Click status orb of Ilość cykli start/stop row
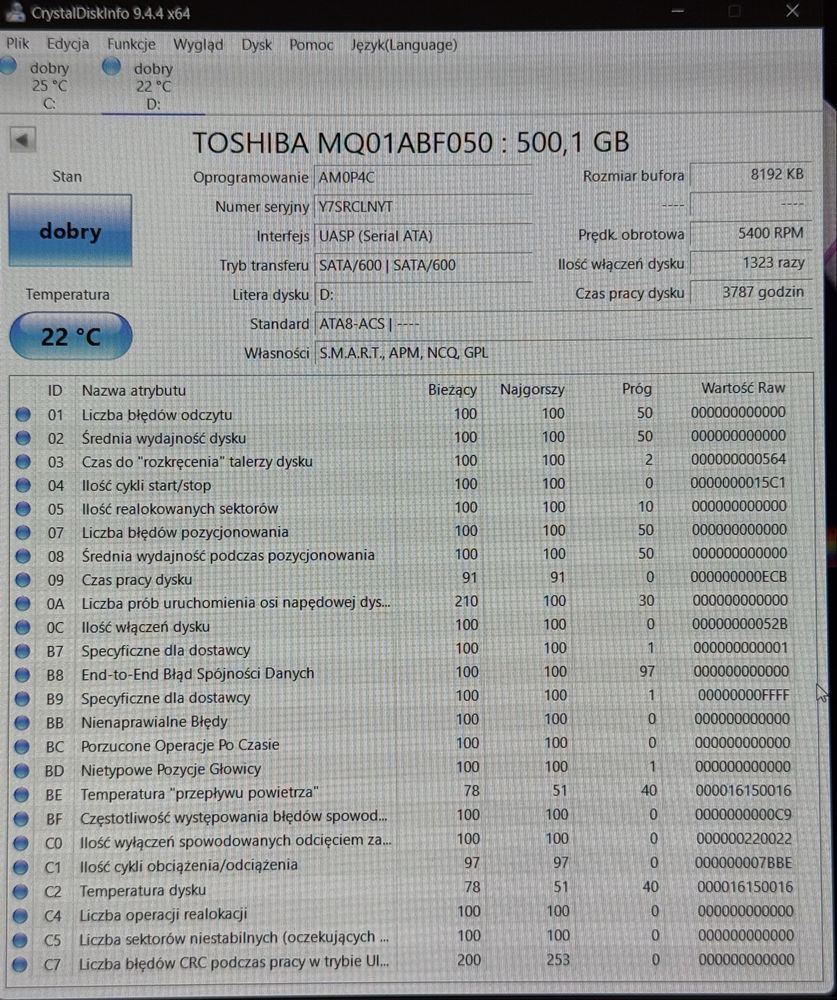 24,485
